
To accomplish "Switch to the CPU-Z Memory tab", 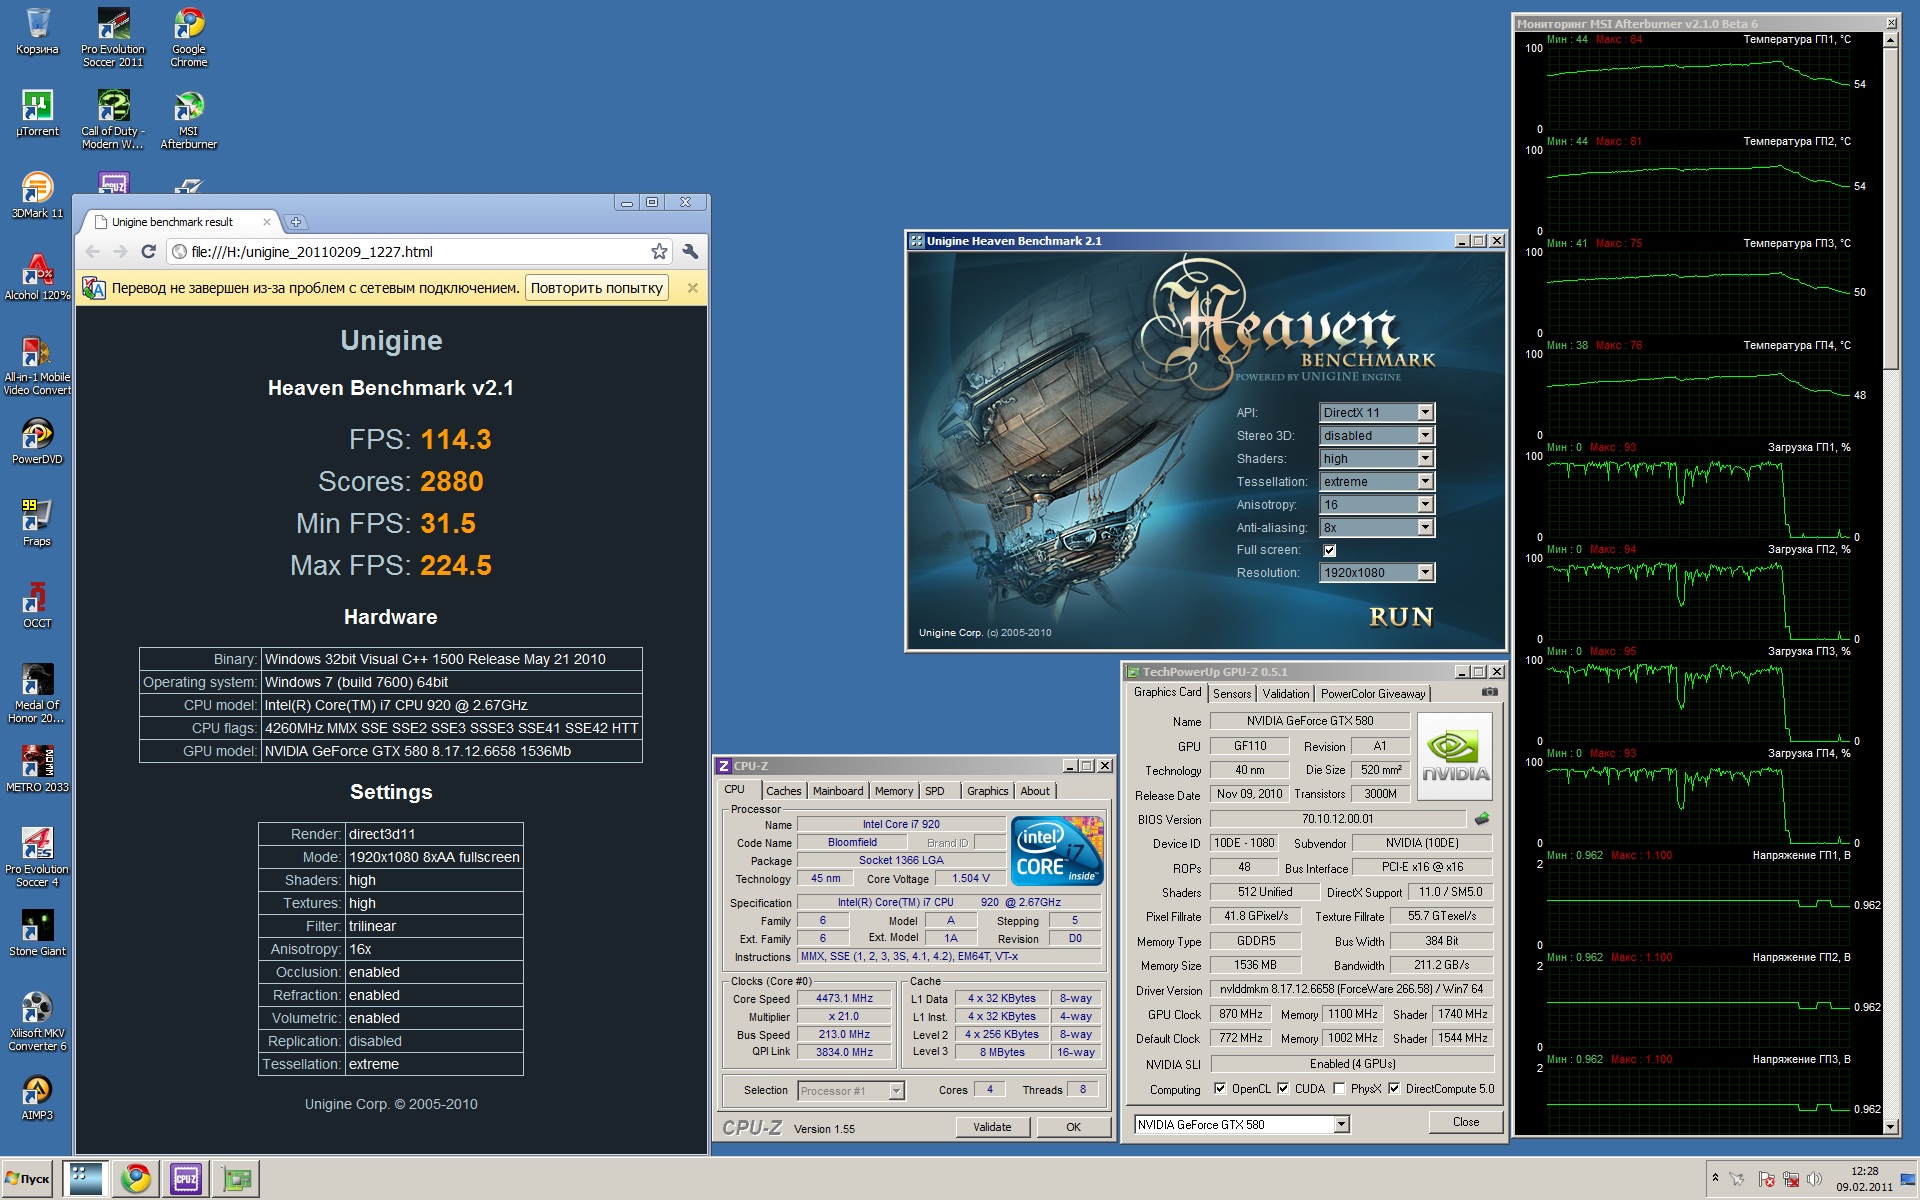I will tap(894, 791).
